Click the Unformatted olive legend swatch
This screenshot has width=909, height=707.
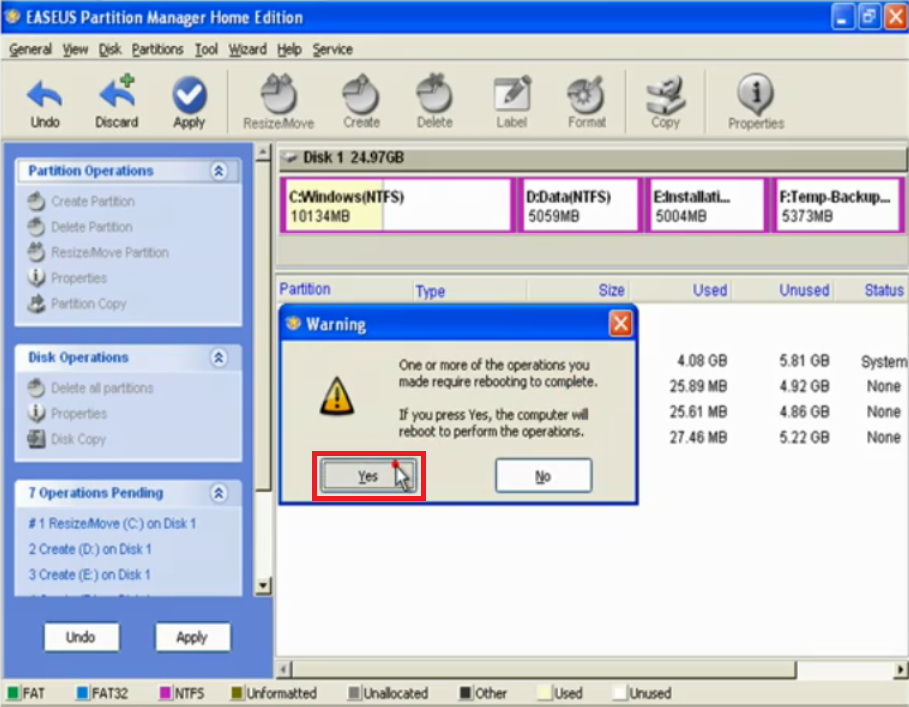click(237, 693)
